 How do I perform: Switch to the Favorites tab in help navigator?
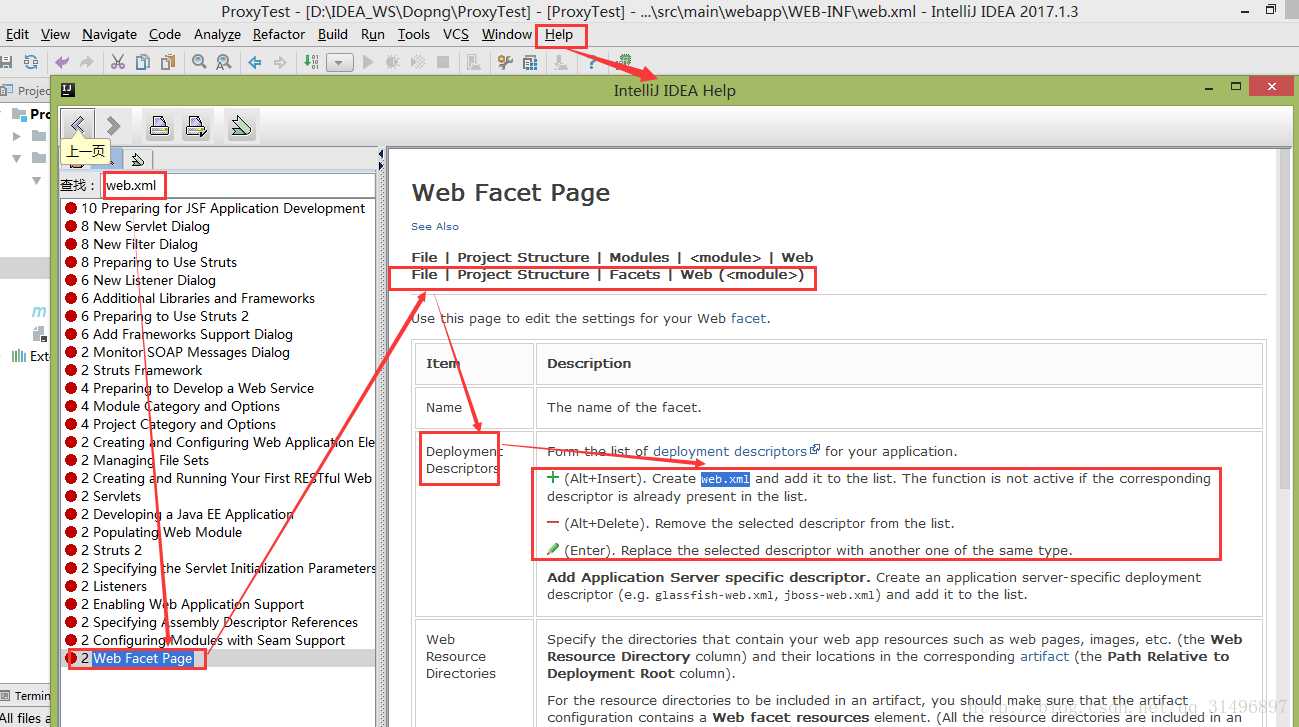138,160
